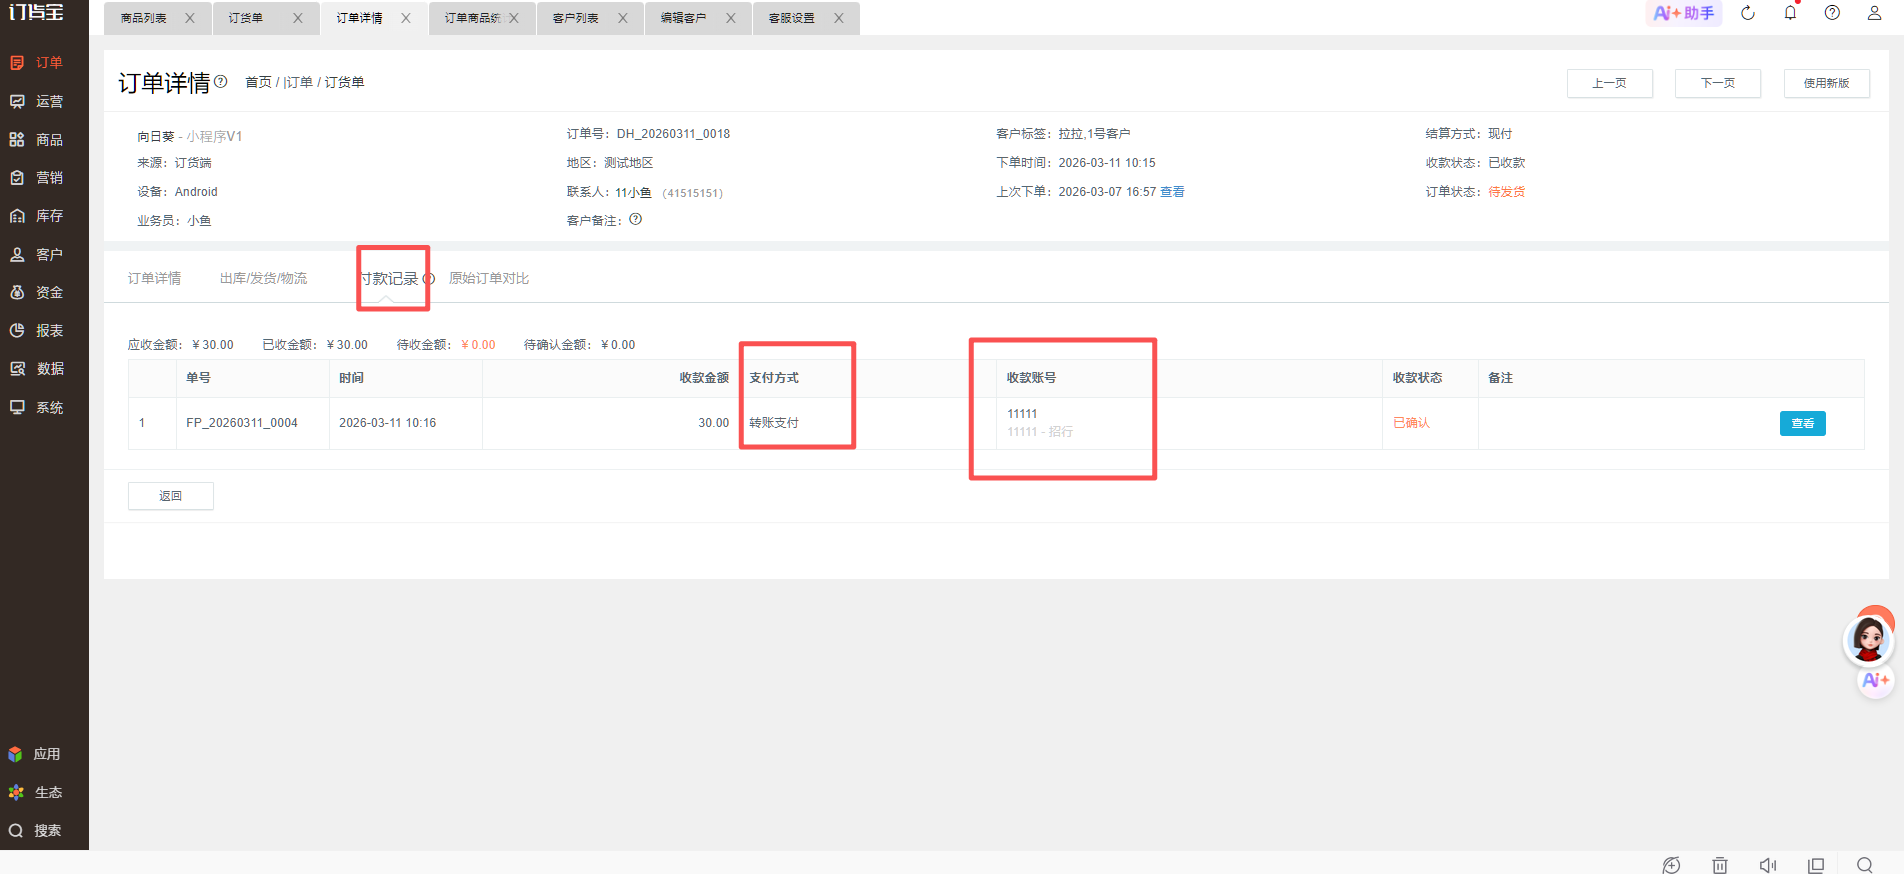The width and height of the screenshot is (1904, 874).
Task: Close the 客服设置 tab
Action: click(x=839, y=18)
